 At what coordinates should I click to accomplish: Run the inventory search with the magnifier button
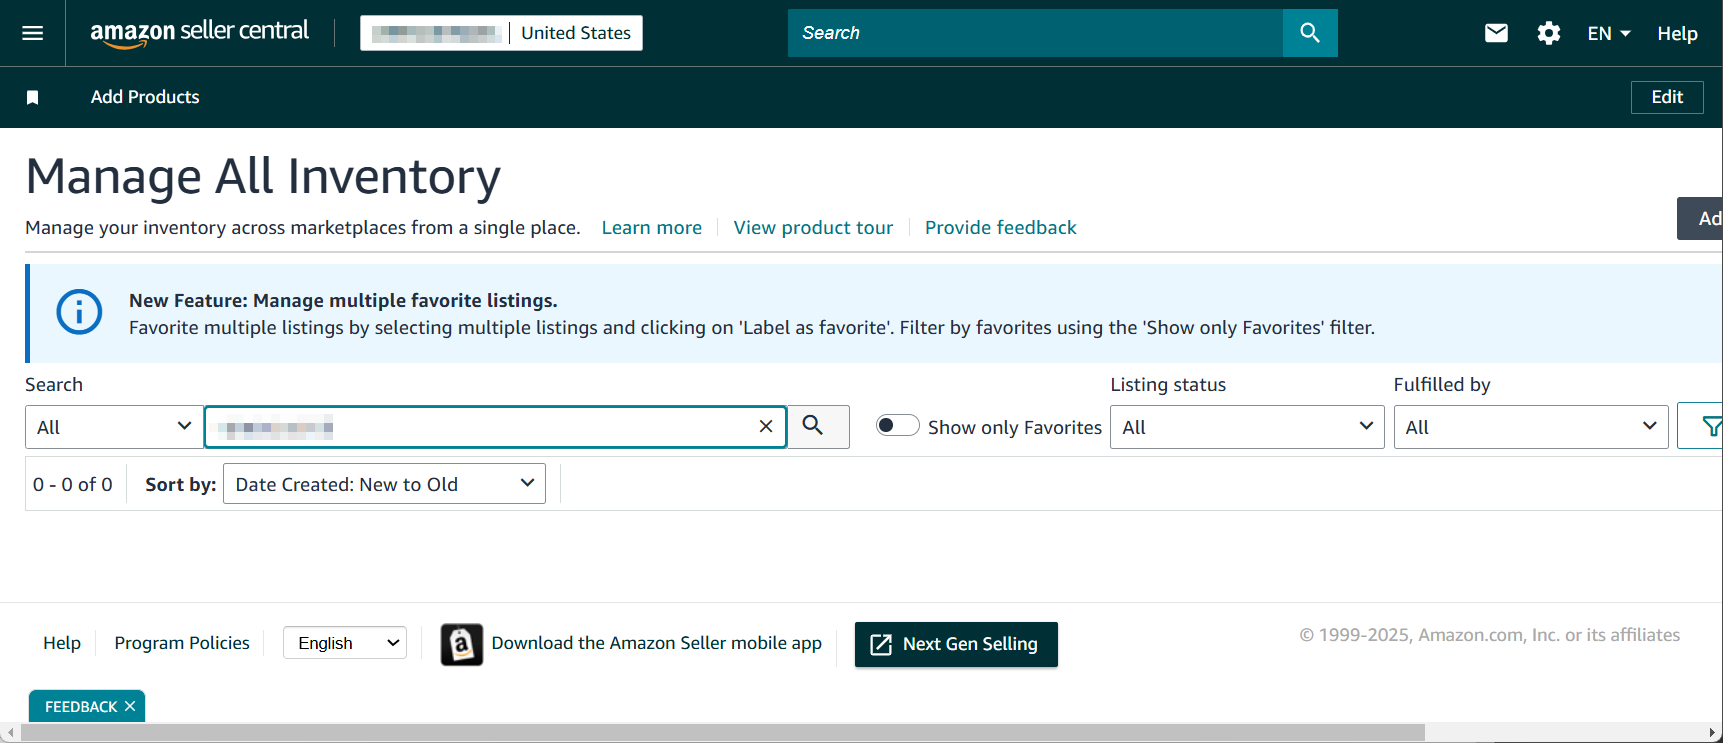(x=818, y=427)
